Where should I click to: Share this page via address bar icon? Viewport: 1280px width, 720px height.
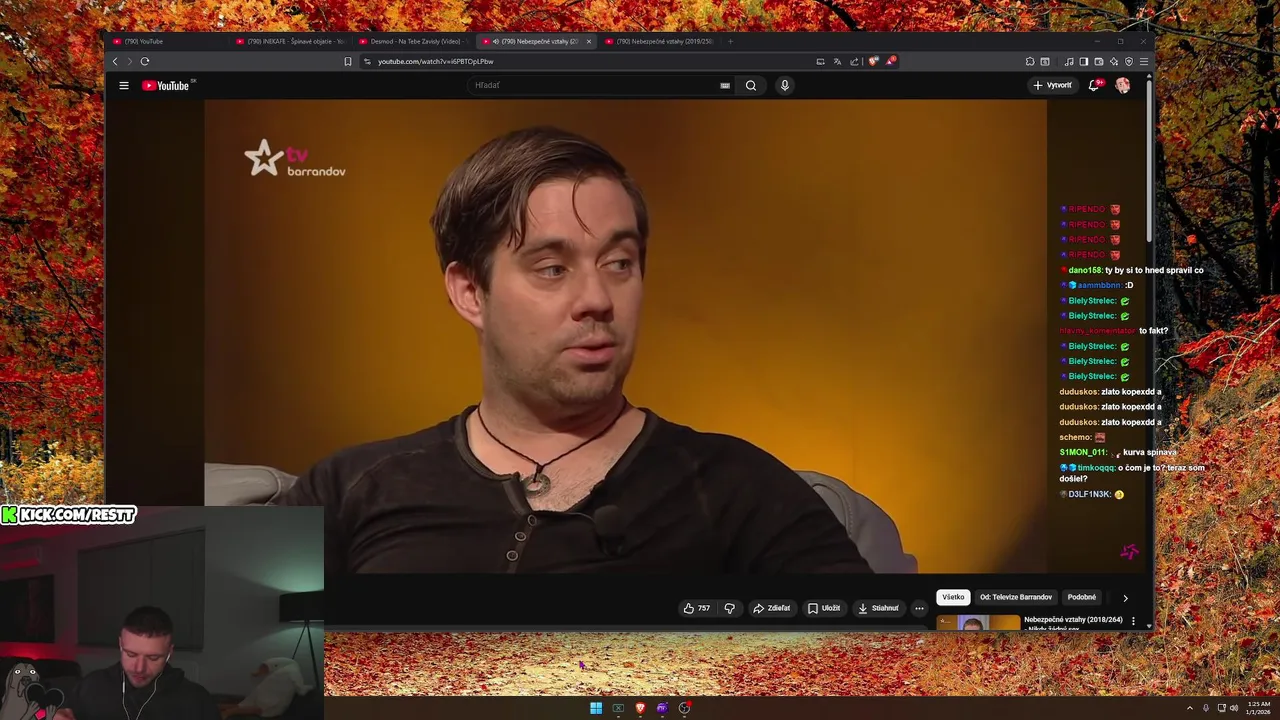854,61
